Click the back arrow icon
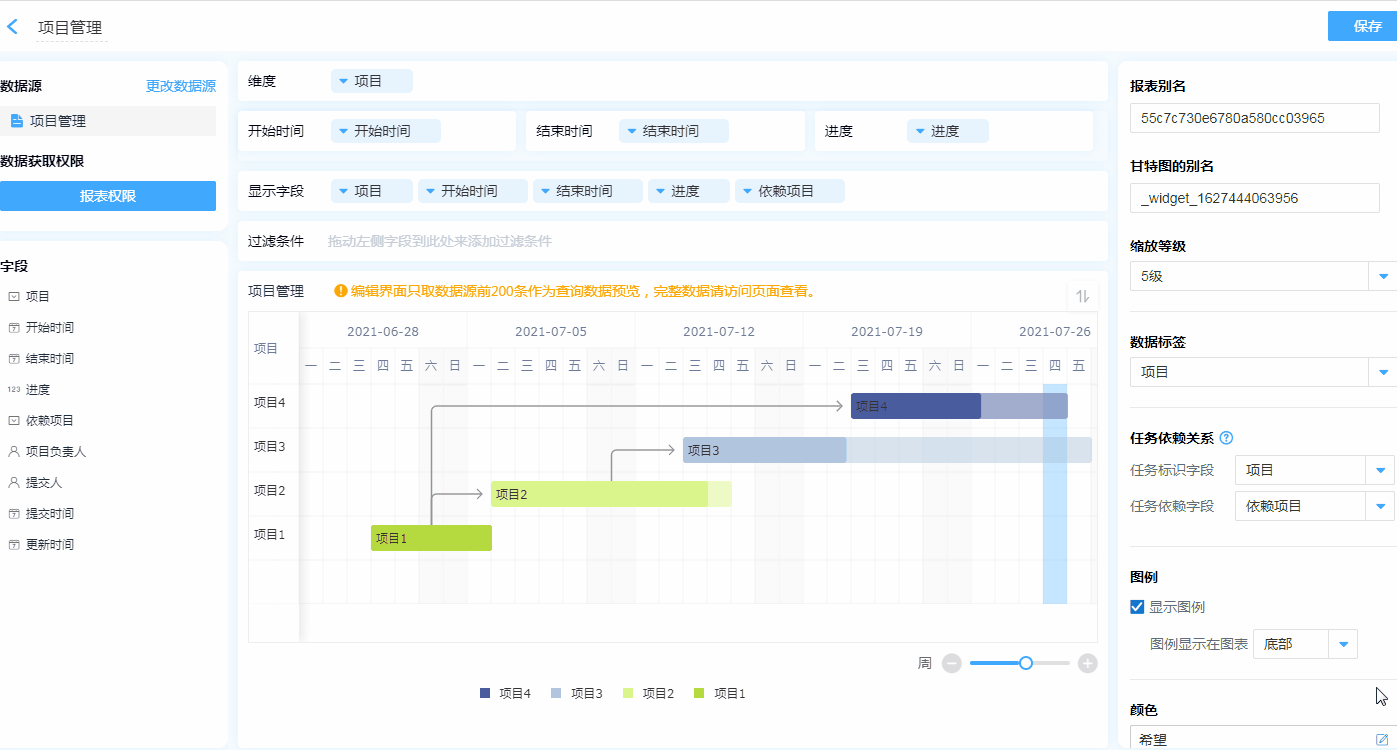Screen dimensions: 1397x750 tap(13, 27)
